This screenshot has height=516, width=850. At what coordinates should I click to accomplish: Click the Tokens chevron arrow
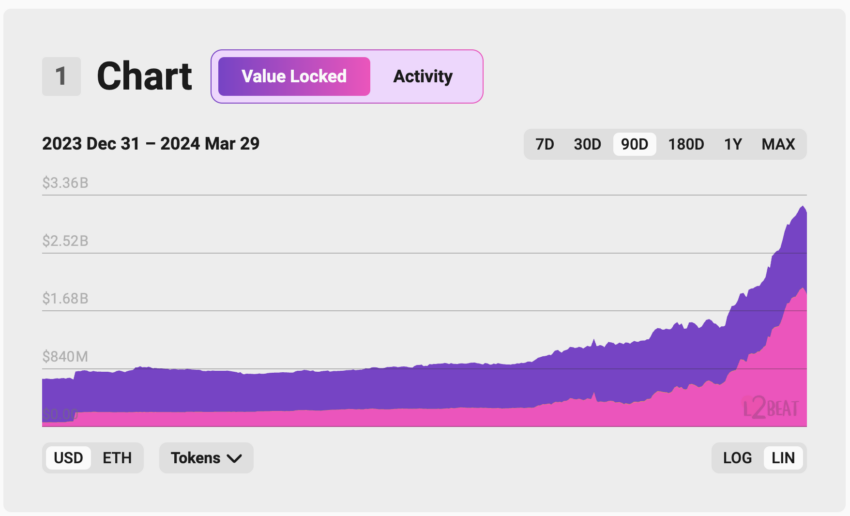234,459
